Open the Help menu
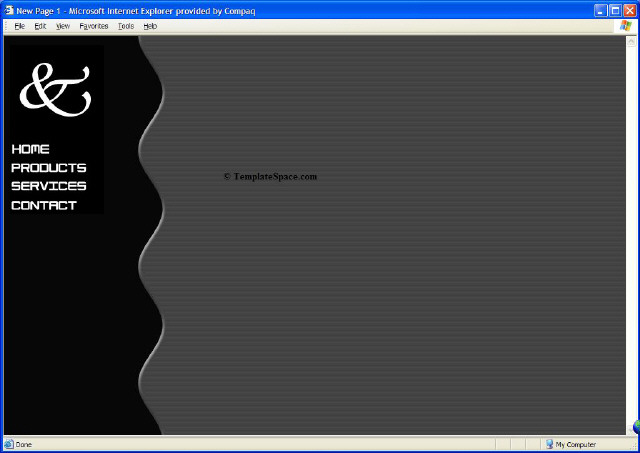 point(150,26)
